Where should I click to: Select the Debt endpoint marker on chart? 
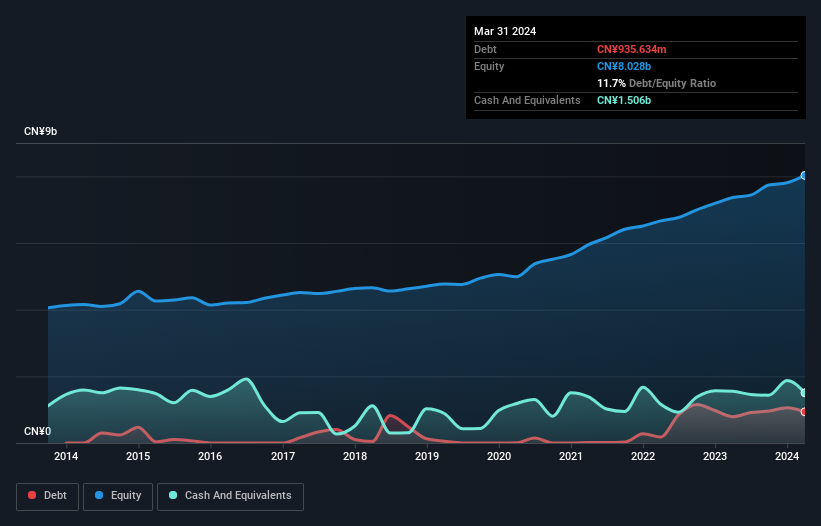coord(804,412)
